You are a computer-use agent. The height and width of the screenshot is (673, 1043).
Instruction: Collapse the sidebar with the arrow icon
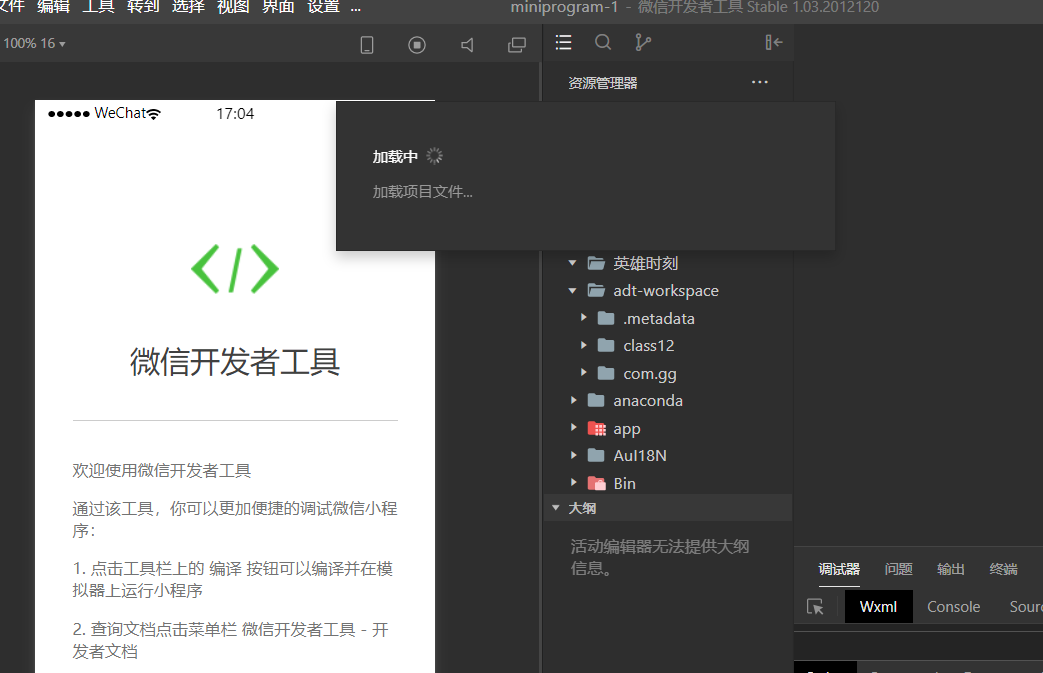[x=774, y=43]
